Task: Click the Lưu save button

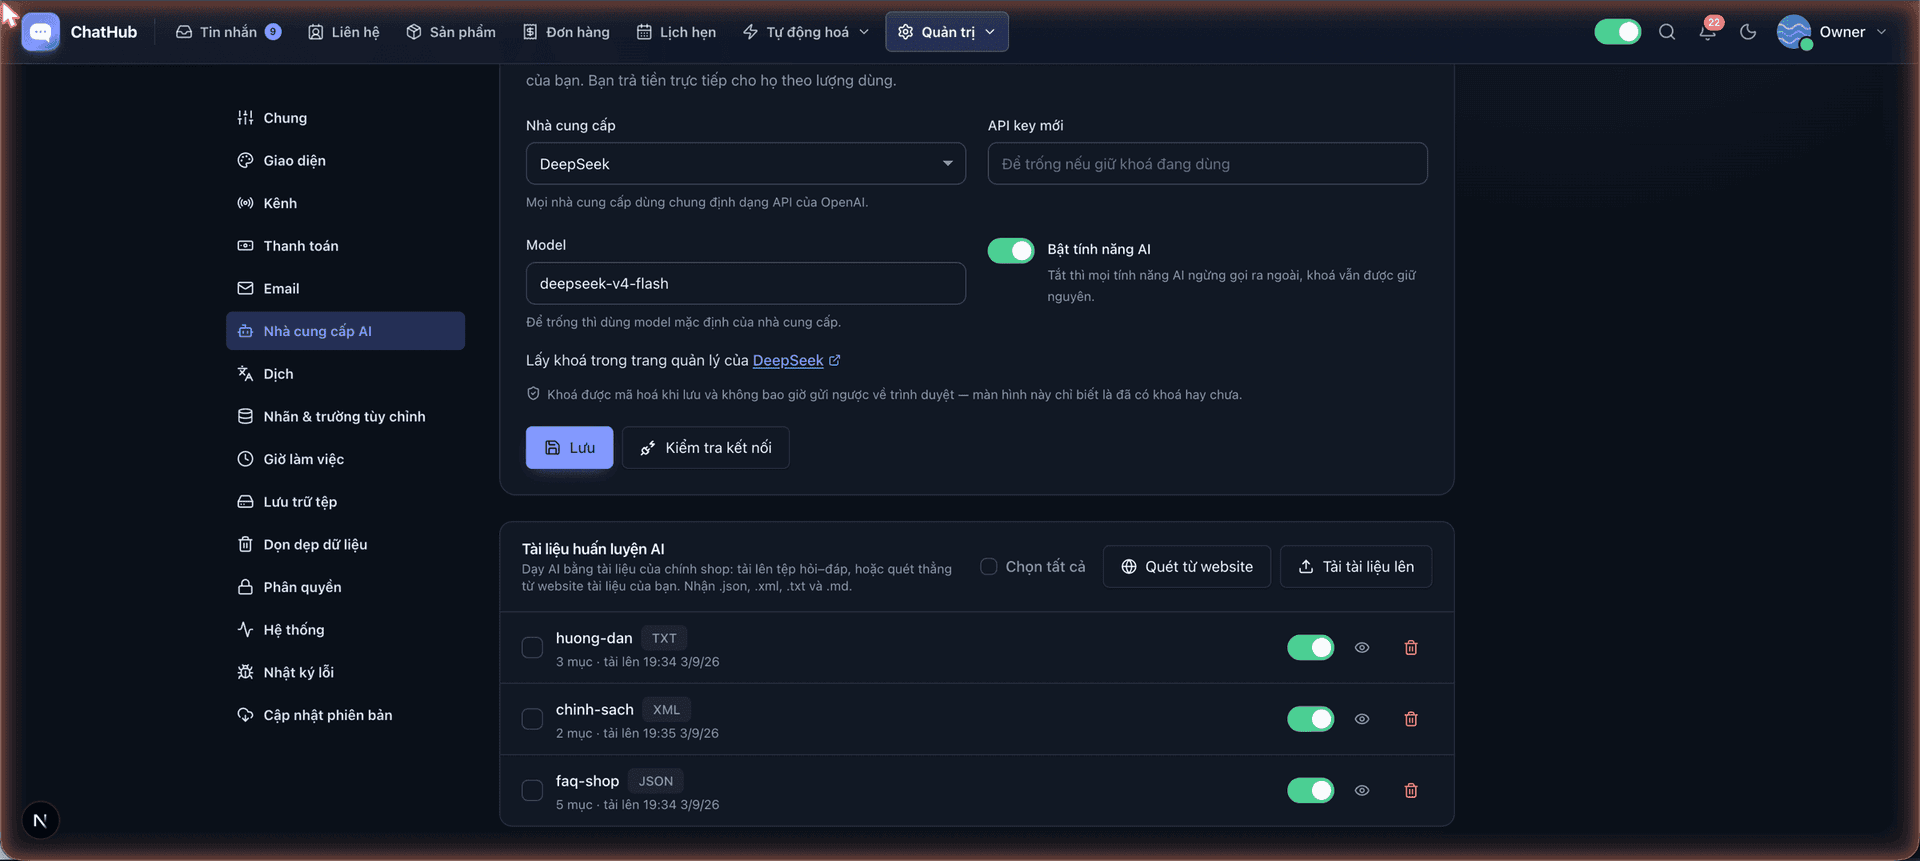Action: coord(570,448)
